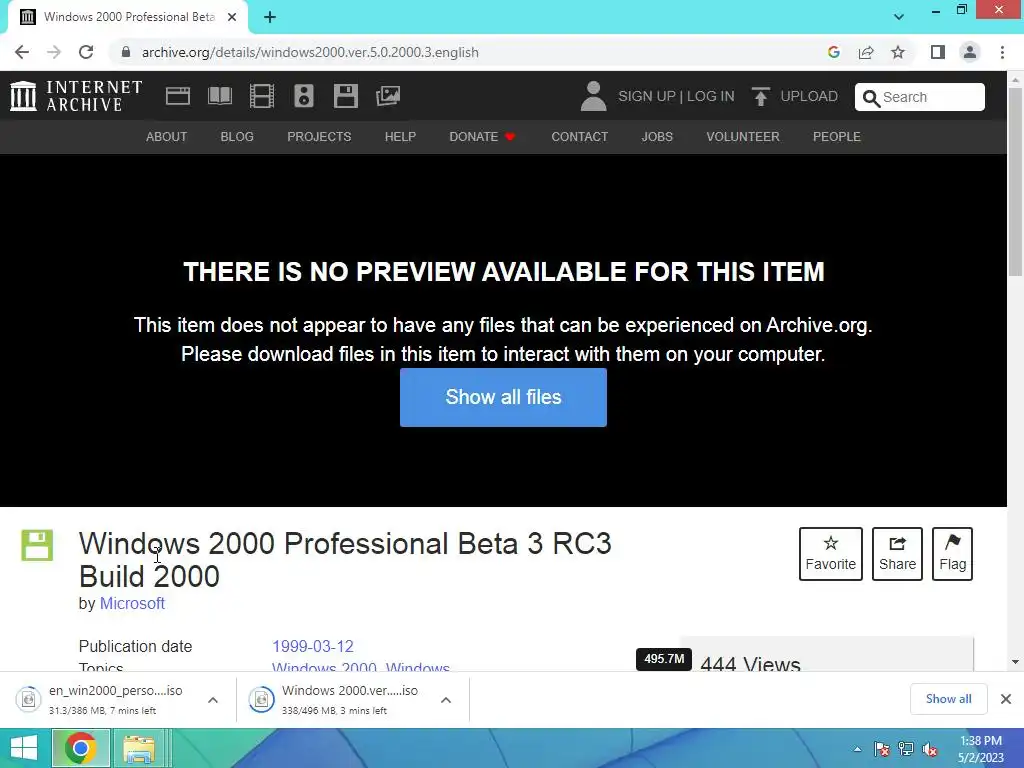Open the Audio speaker icon
The height and width of the screenshot is (768, 1024).
pos(304,96)
